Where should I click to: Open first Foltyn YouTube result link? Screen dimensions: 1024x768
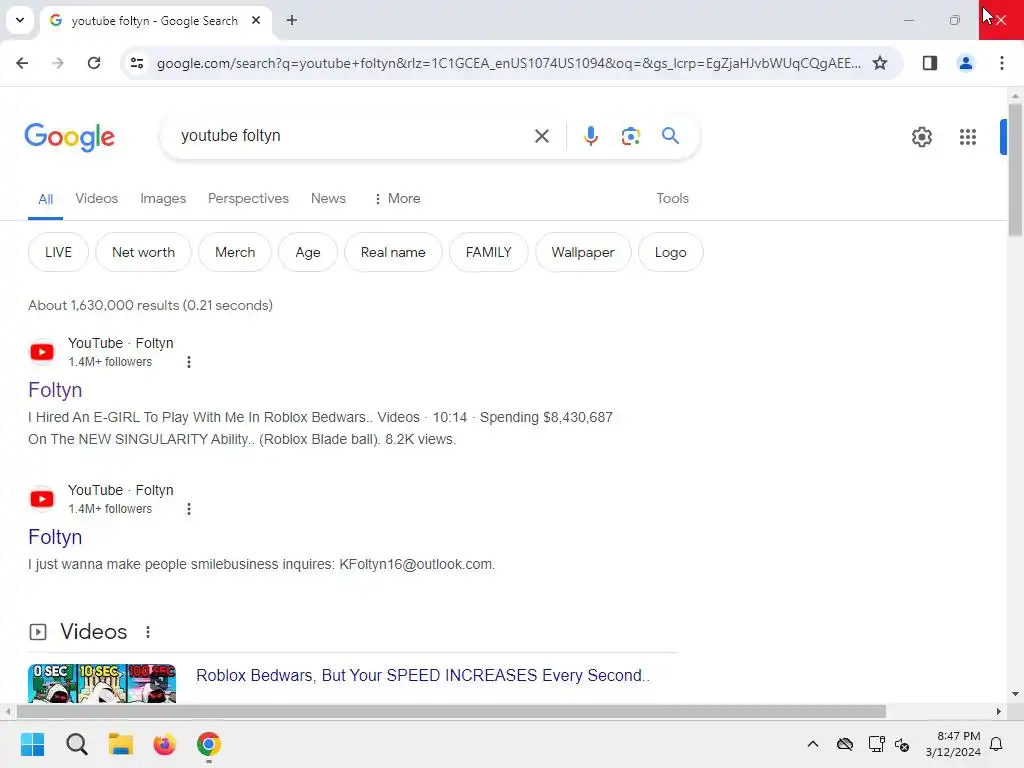click(x=55, y=390)
